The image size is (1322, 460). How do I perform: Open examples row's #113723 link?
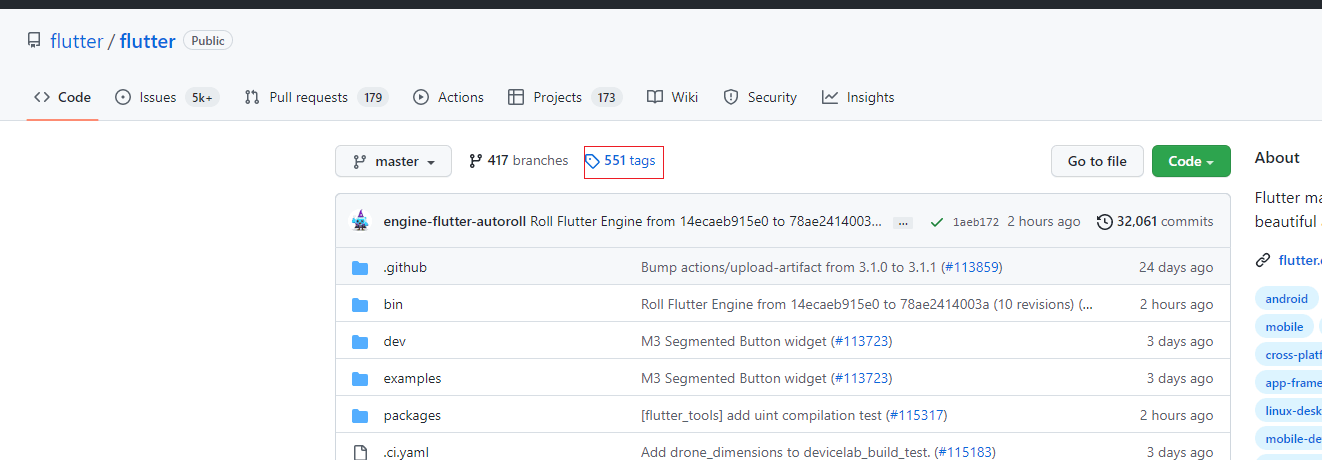tap(860, 378)
